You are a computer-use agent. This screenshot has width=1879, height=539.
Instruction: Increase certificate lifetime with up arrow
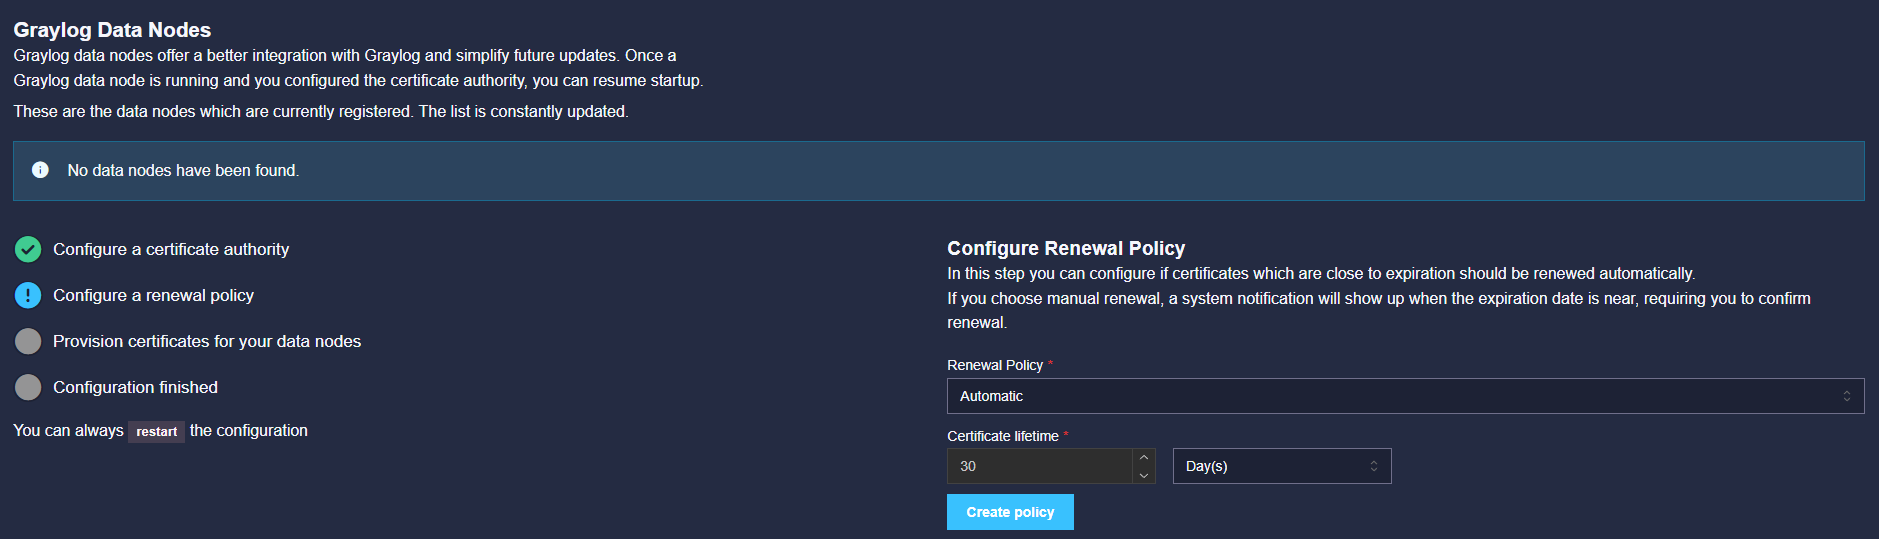click(x=1144, y=457)
